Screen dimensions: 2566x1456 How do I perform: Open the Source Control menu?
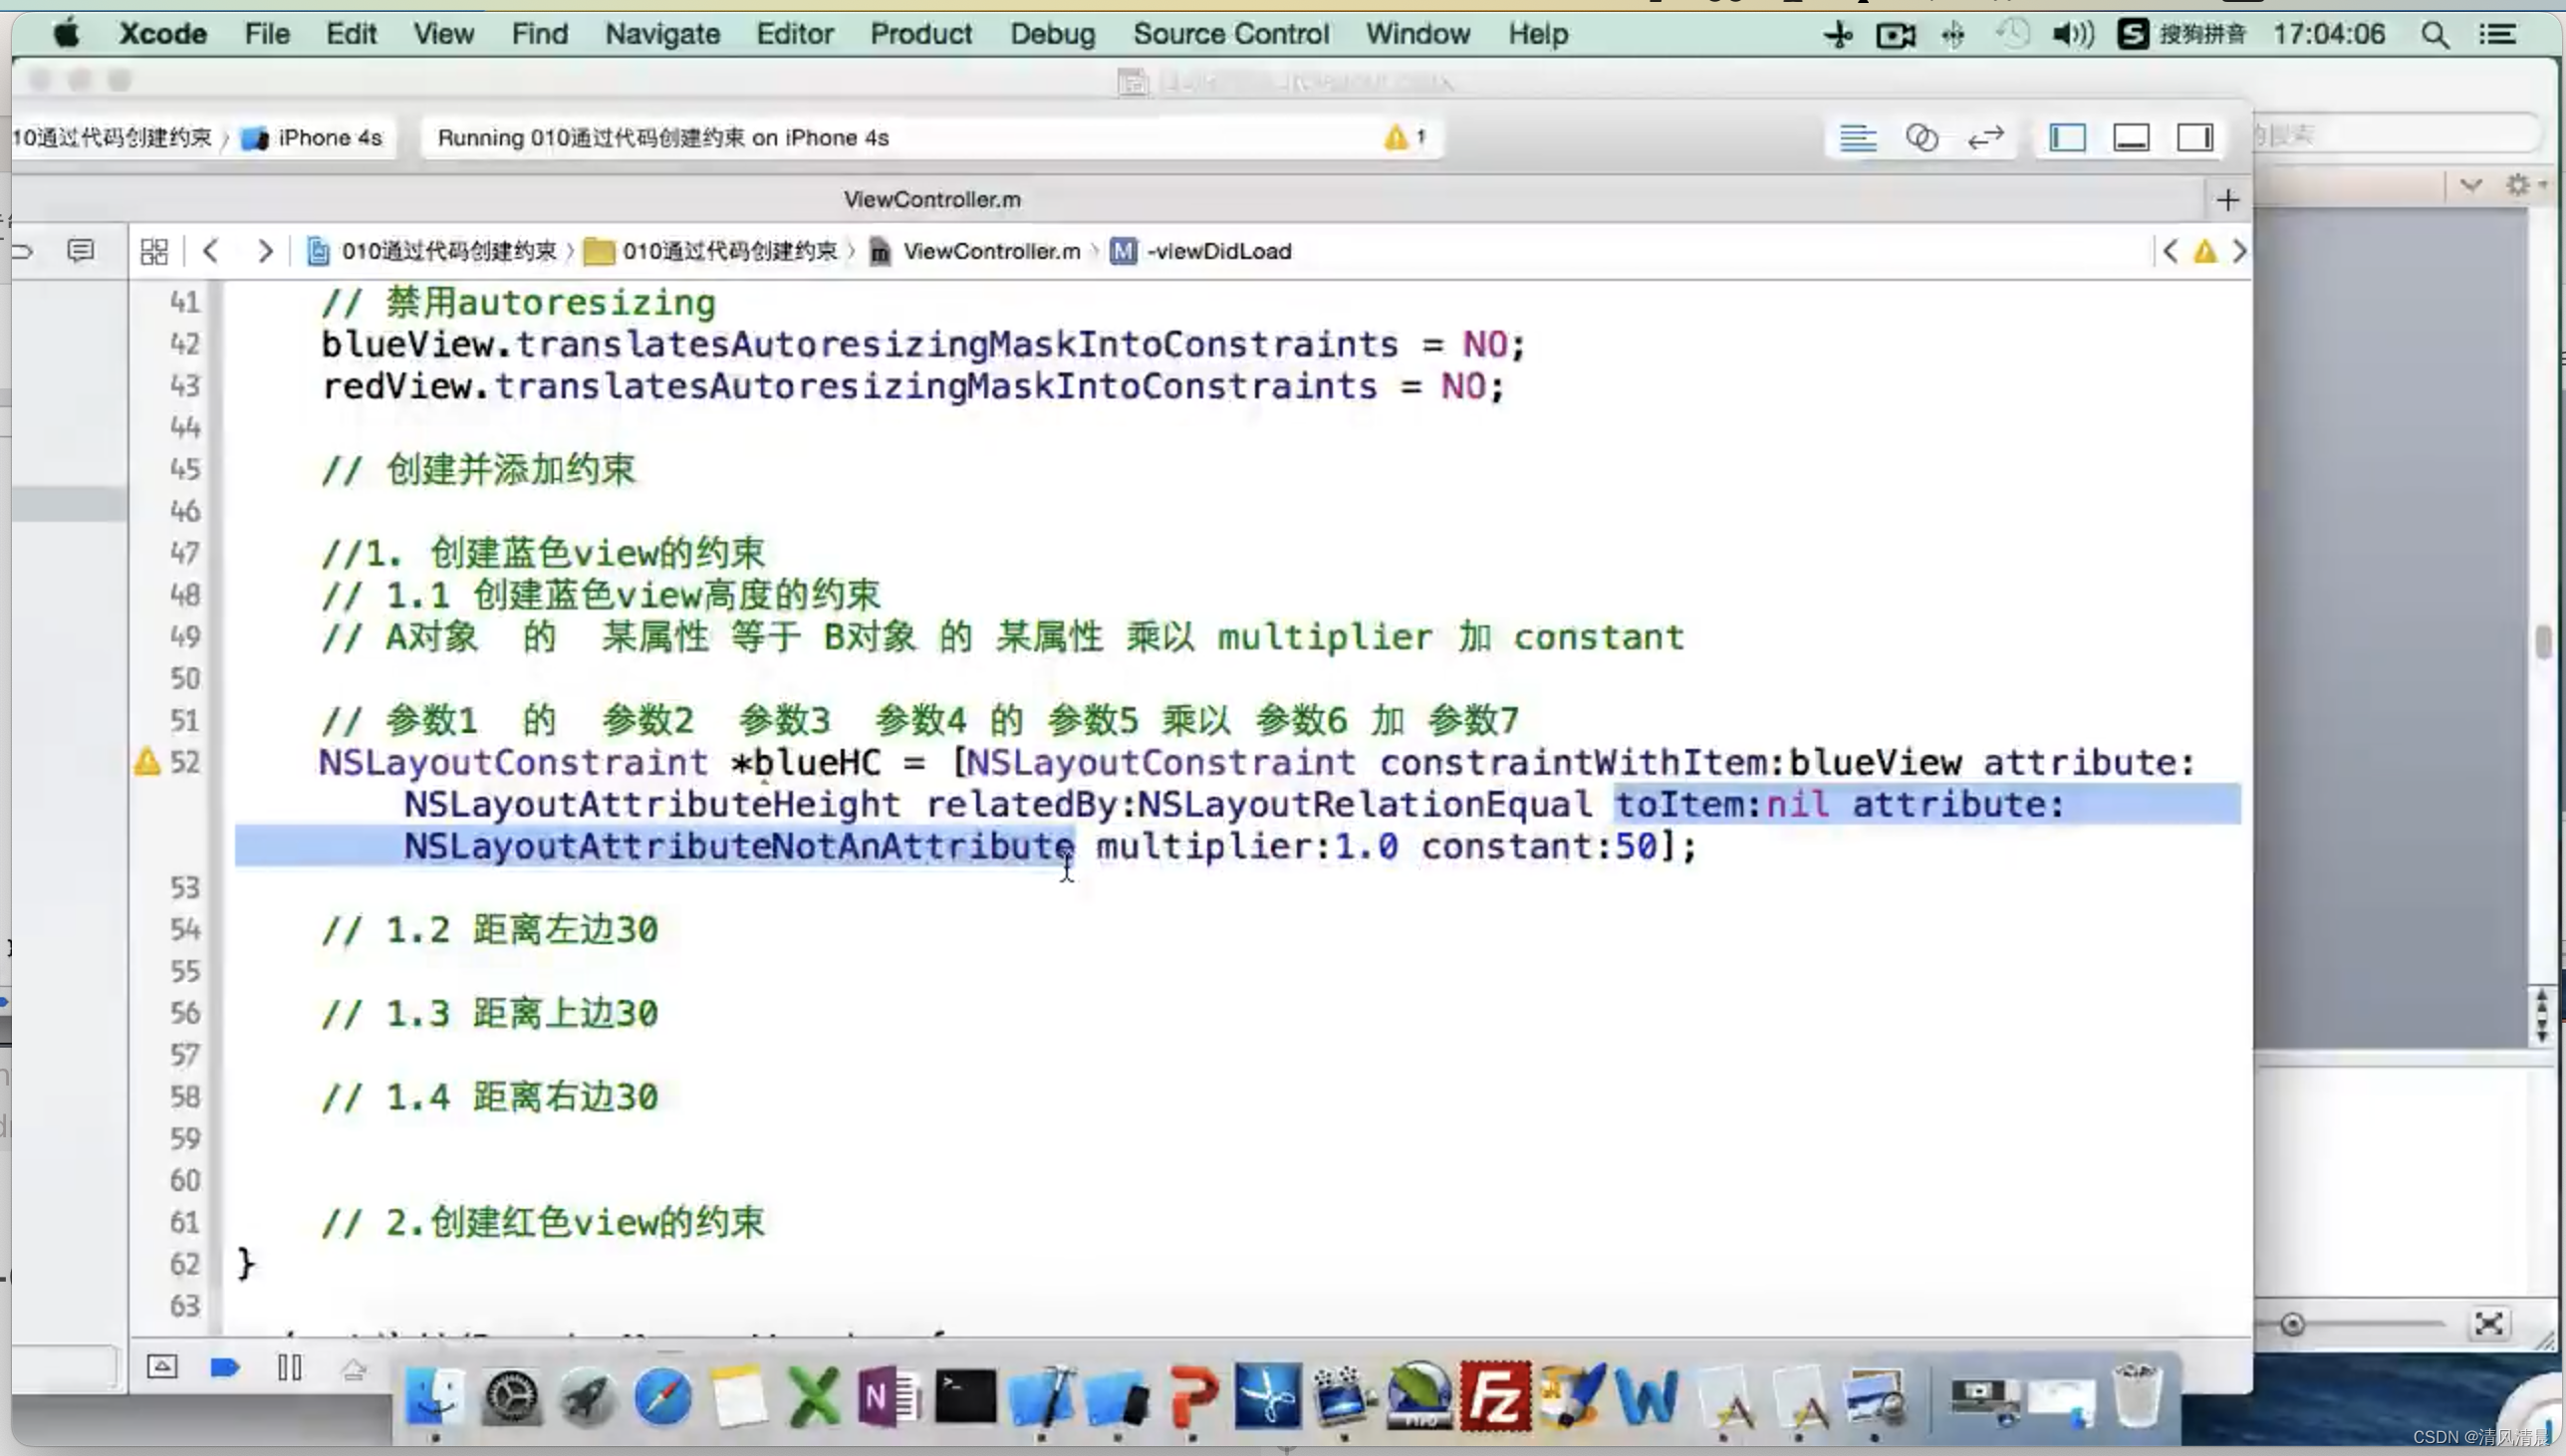[x=1230, y=34]
